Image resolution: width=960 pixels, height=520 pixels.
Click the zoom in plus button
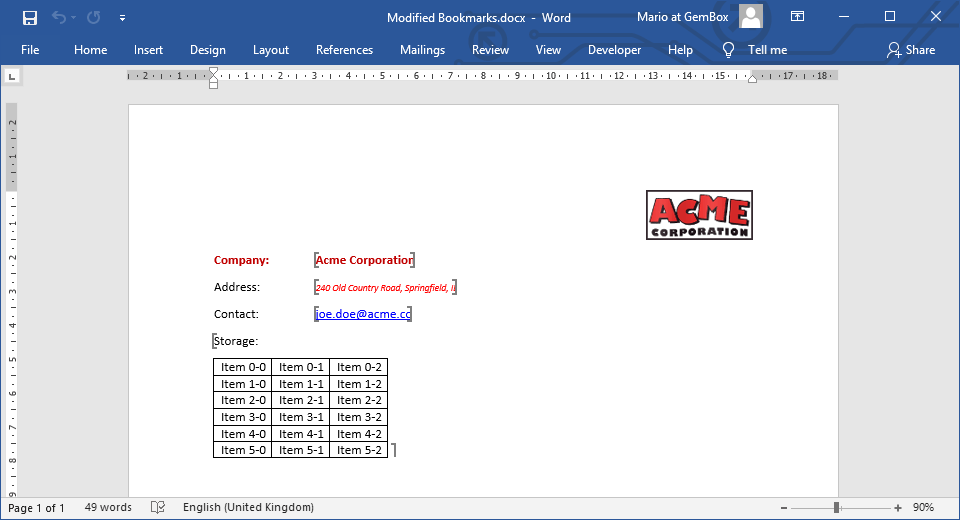point(898,508)
